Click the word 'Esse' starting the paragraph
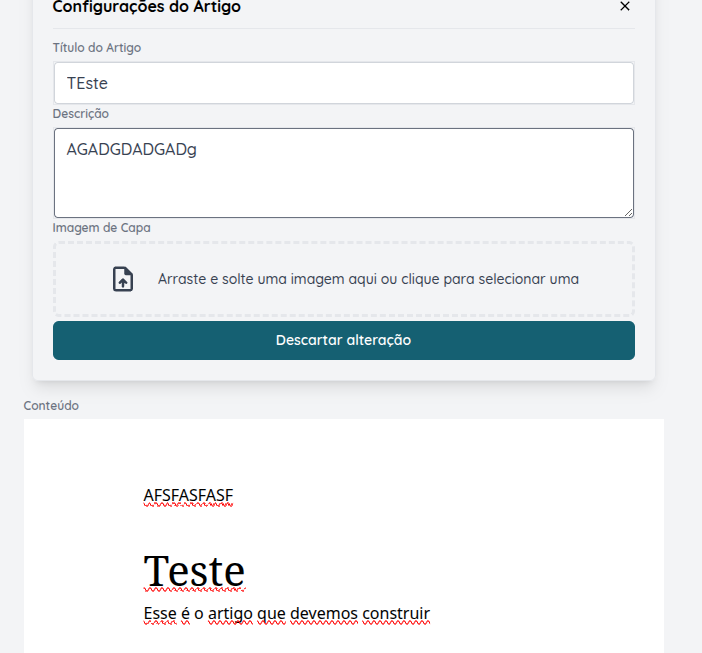The width and height of the screenshot is (702, 653). tap(160, 613)
